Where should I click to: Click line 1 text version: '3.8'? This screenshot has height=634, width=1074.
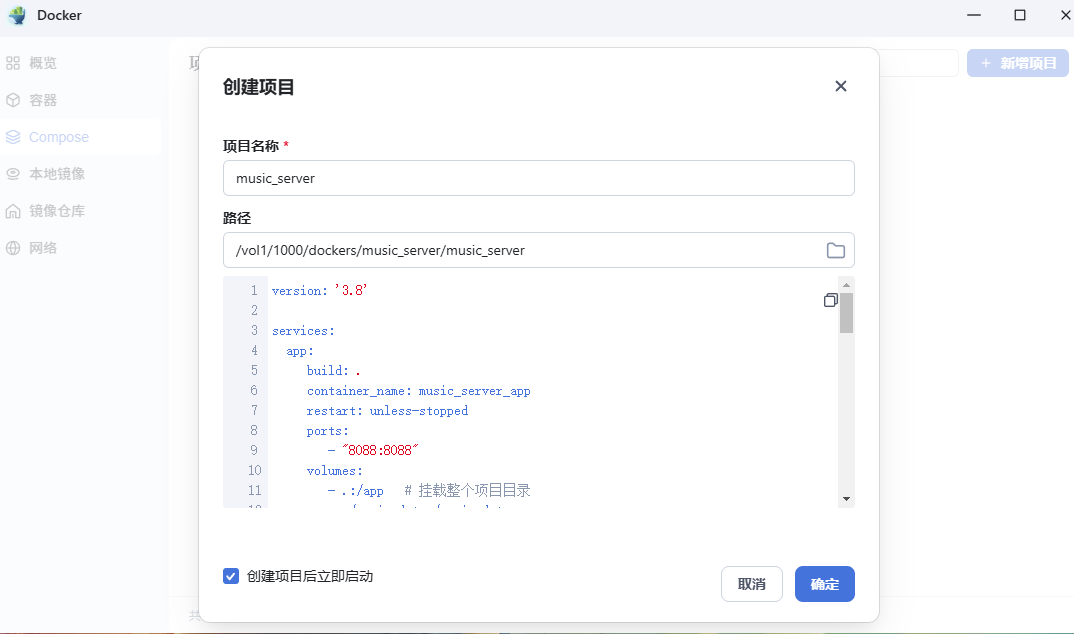(x=320, y=290)
